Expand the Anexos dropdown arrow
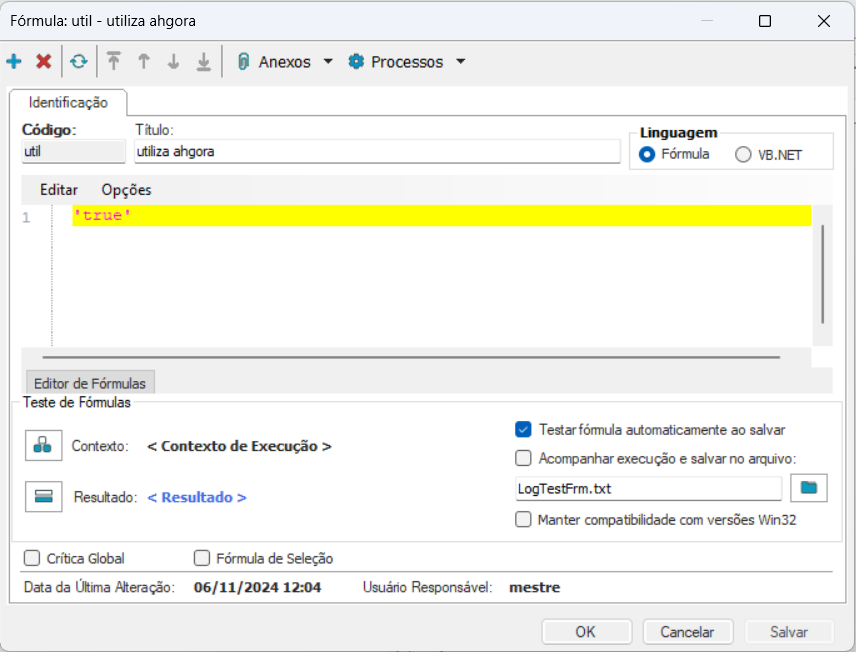 [x=328, y=61]
